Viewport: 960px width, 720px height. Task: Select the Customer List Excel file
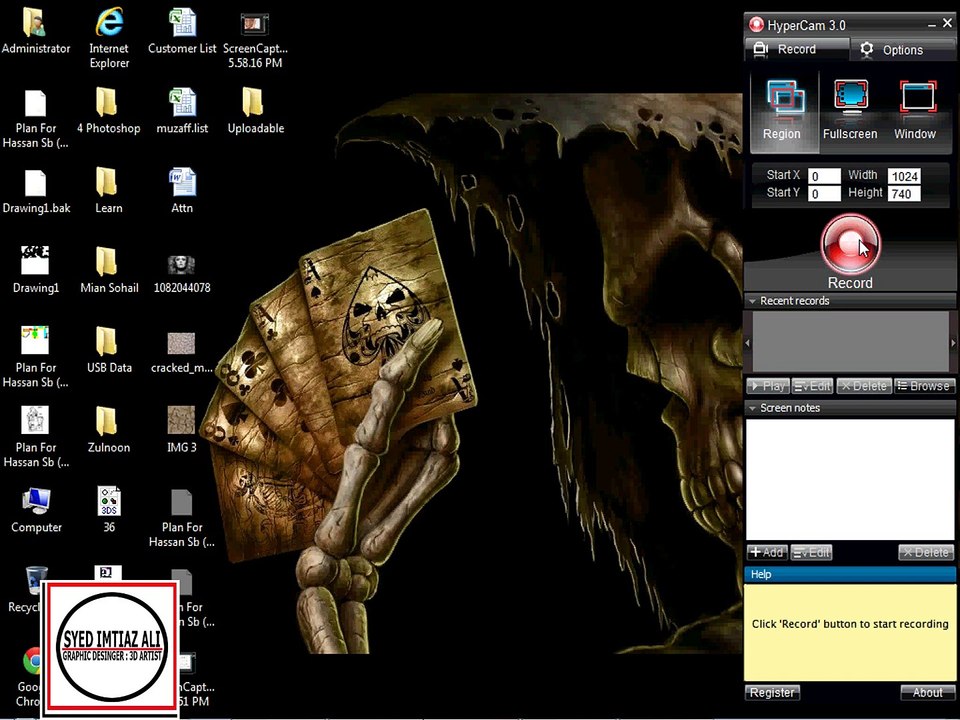[x=182, y=31]
